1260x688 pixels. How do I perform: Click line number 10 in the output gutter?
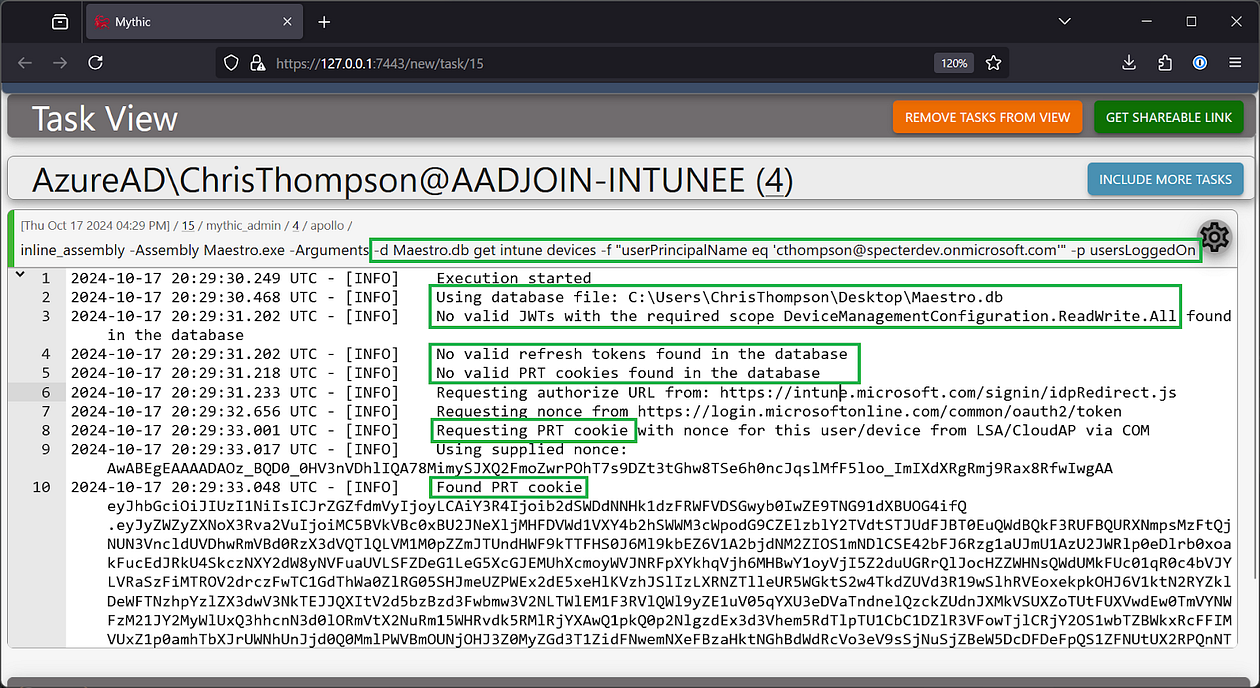coord(41,487)
